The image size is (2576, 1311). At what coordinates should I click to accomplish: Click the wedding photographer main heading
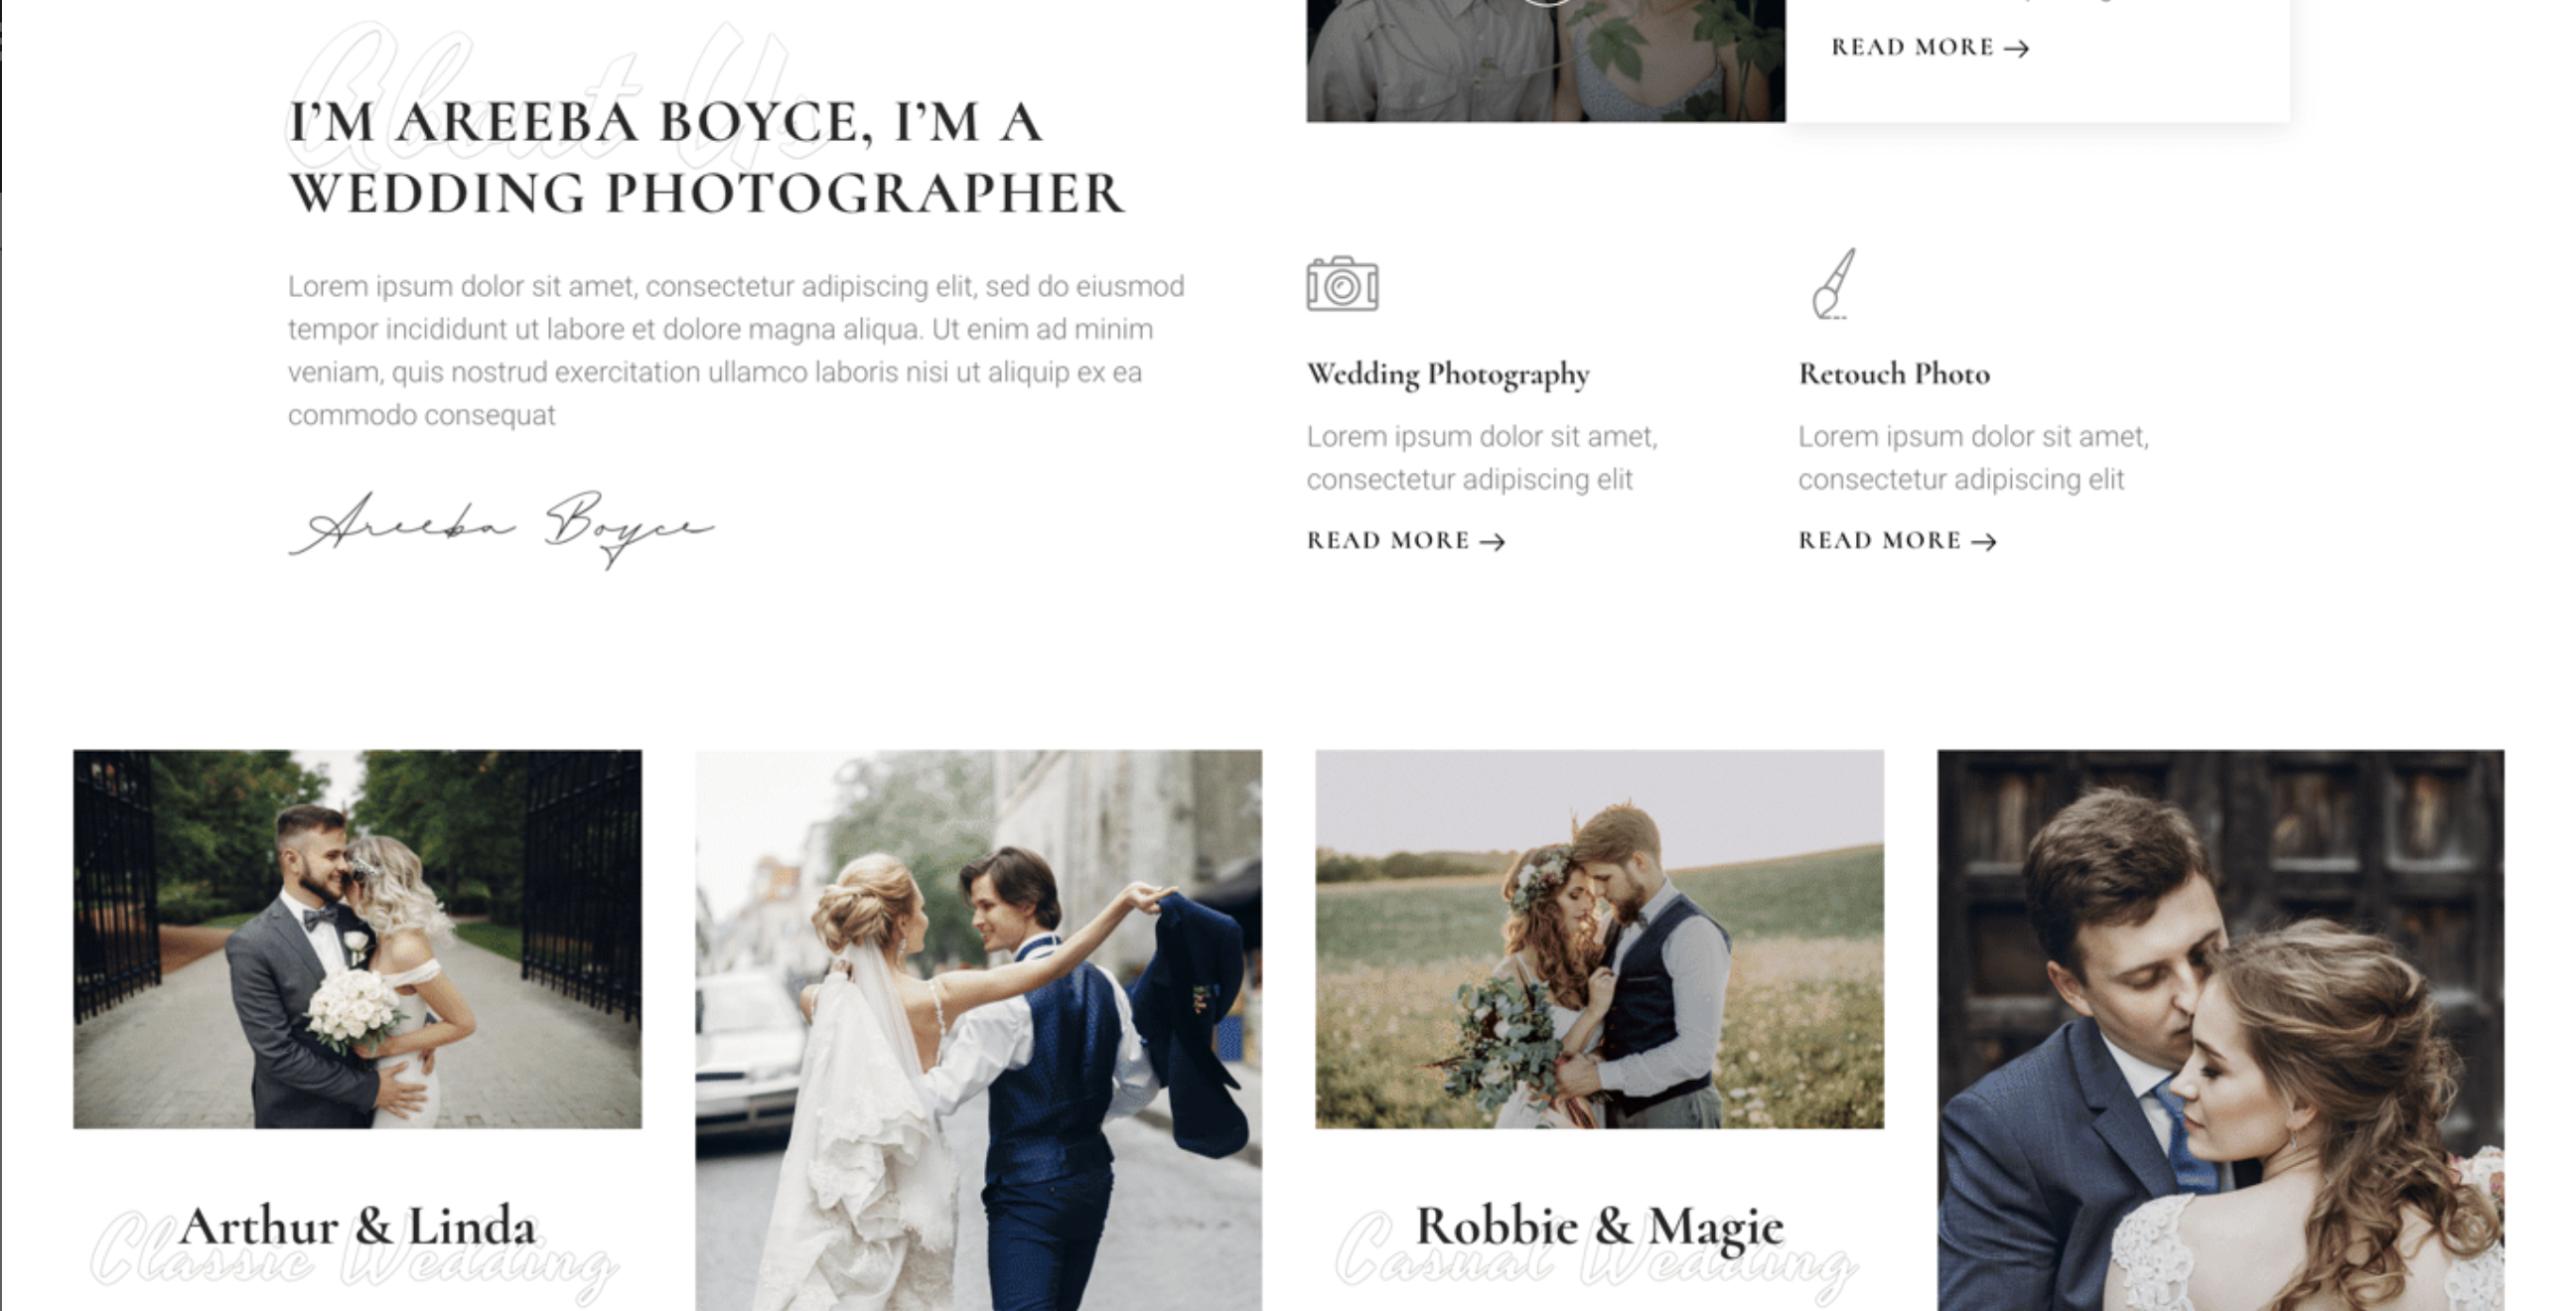pos(706,158)
